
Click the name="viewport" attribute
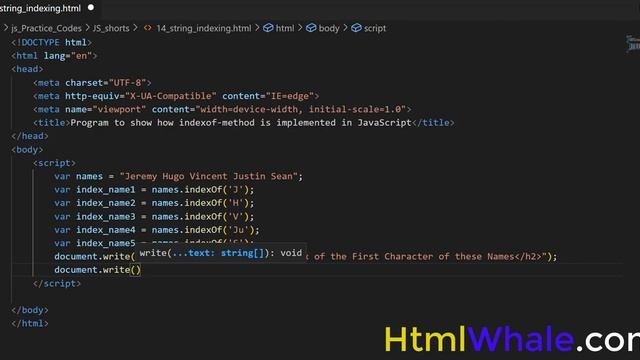pos(106,109)
